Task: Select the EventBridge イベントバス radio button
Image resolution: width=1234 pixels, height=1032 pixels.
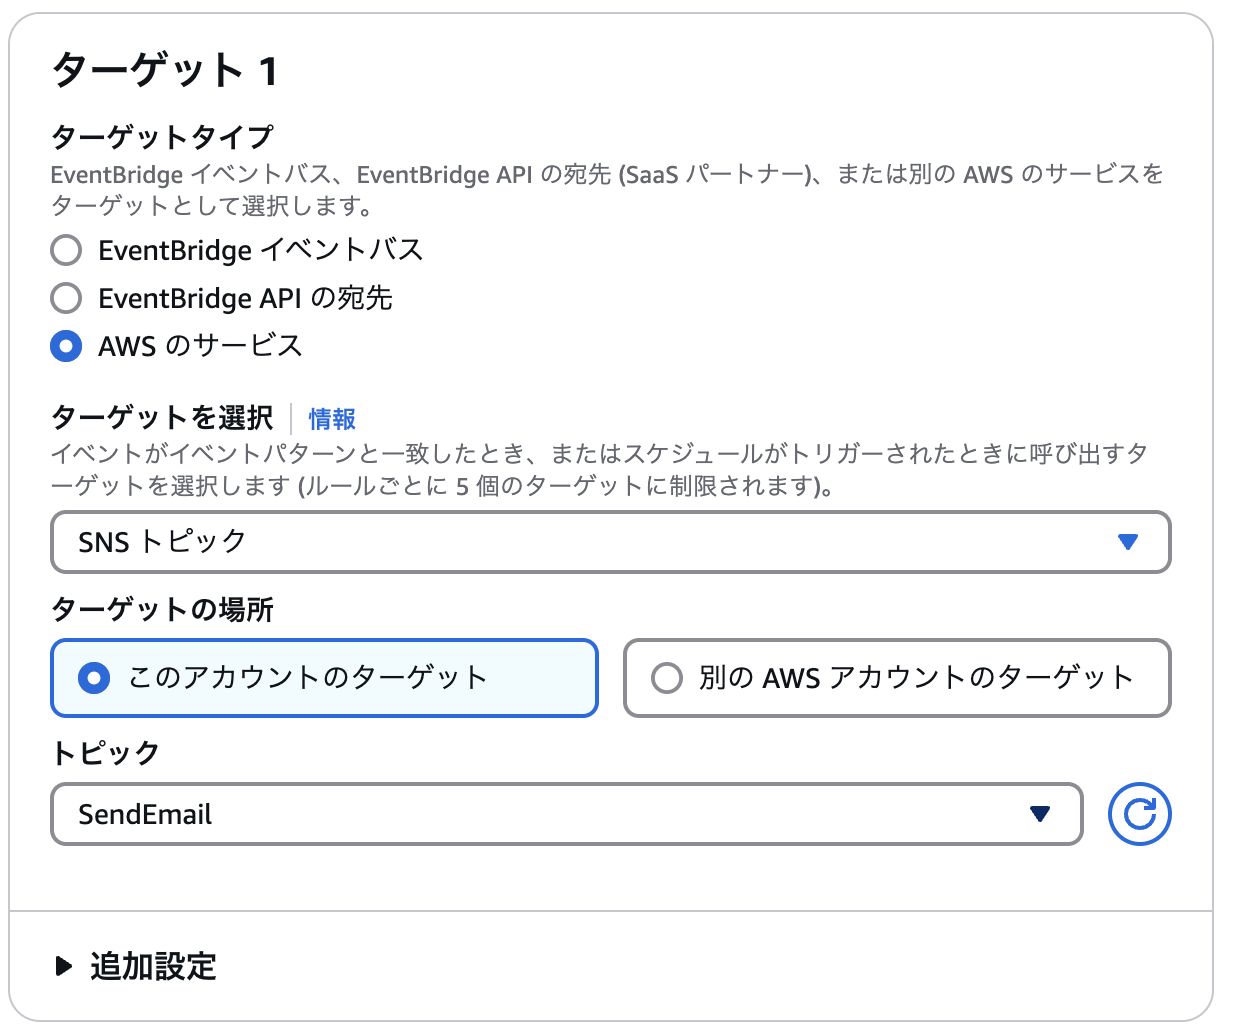Action: click(65, 250)
